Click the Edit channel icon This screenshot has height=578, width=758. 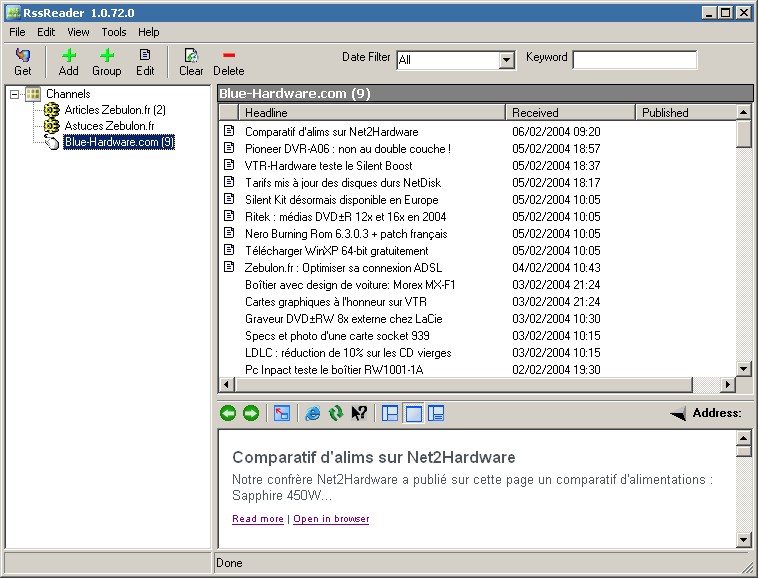click(145, 55)
